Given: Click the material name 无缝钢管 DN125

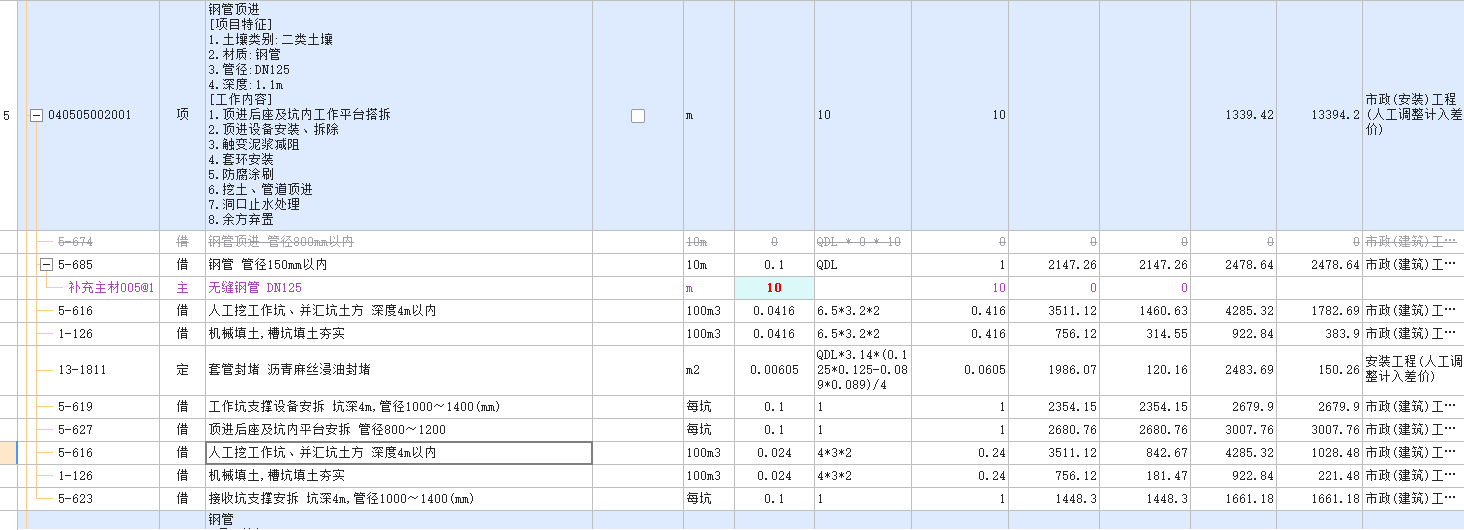Looking at the screenshot, I should (x=255, y=288).
